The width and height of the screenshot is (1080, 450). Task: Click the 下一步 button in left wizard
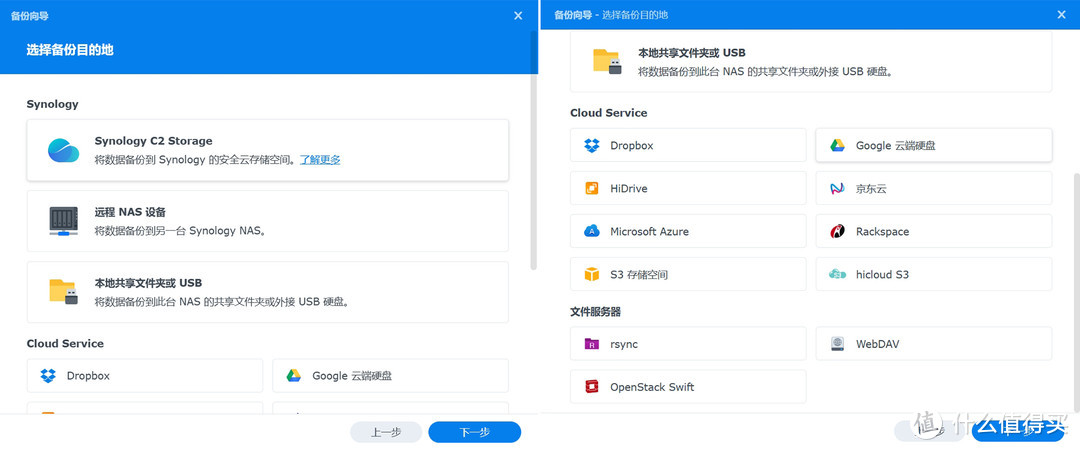[x=474, y=432]
